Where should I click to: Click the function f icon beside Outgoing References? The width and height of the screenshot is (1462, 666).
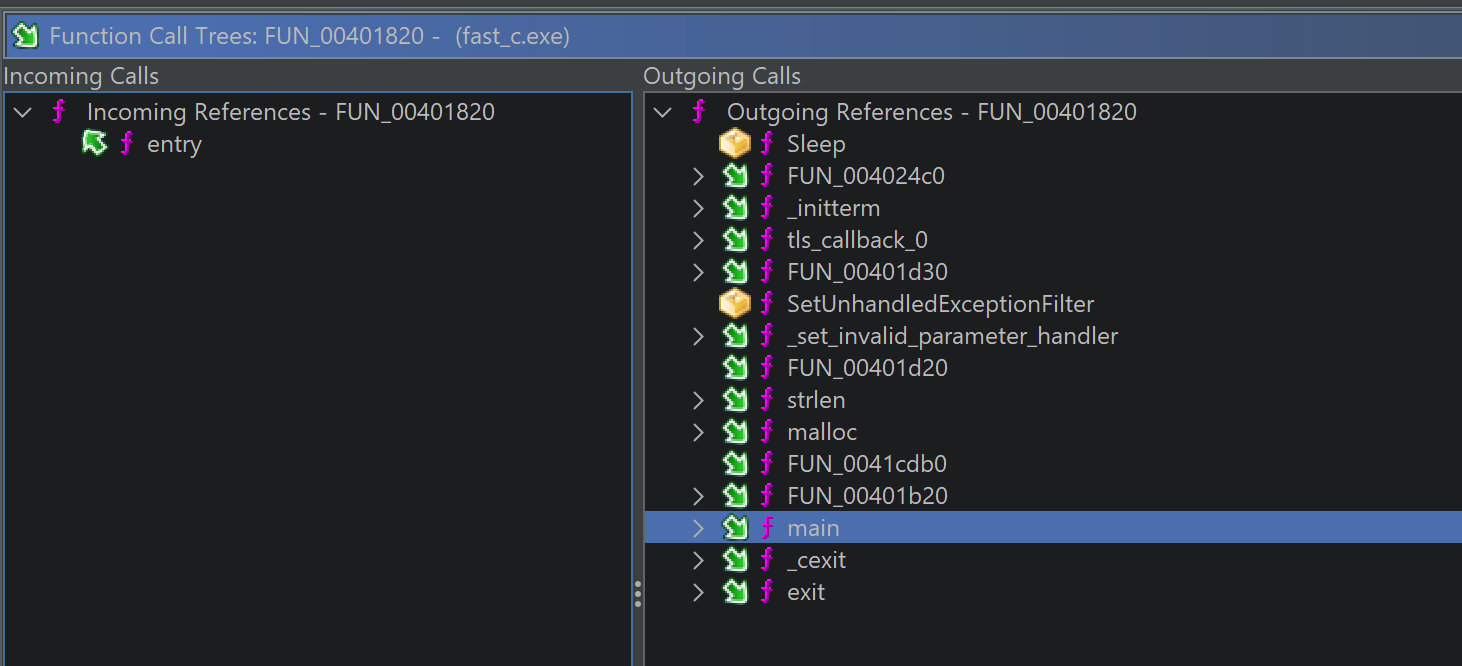click(x=699, y=112)
